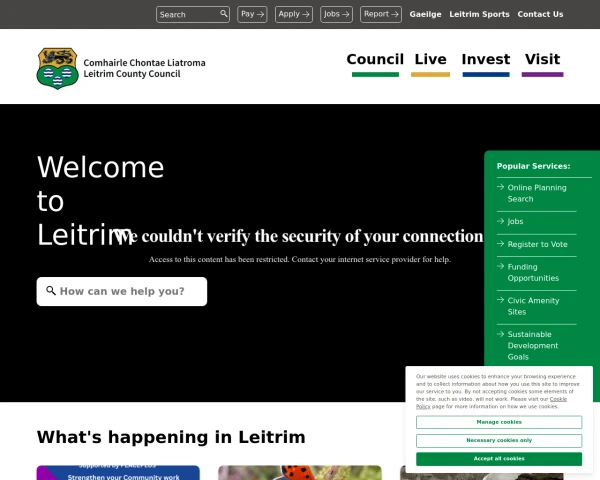600x480 pixels.
Task: Click the magnifier icon in top search box
Action: coord(223,14)
